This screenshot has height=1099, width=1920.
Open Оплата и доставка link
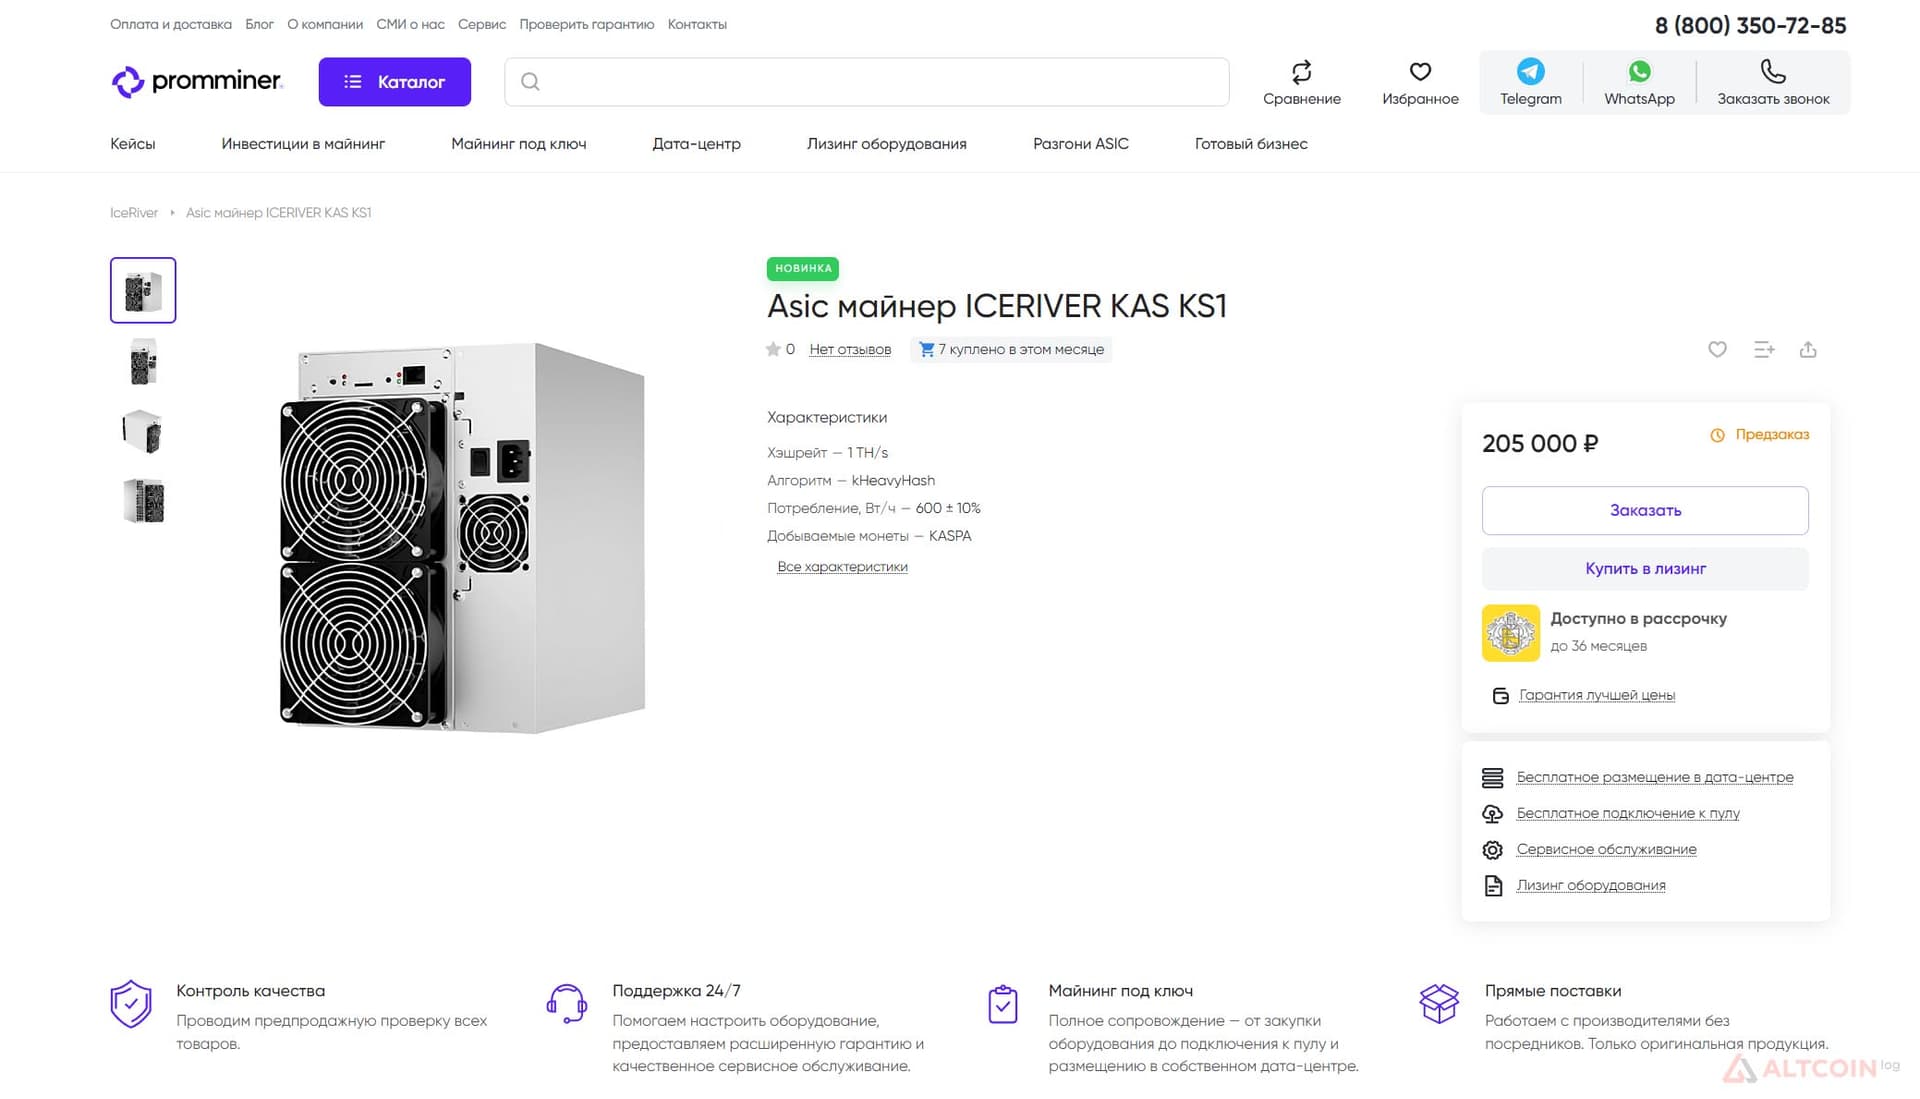(171, 24)
